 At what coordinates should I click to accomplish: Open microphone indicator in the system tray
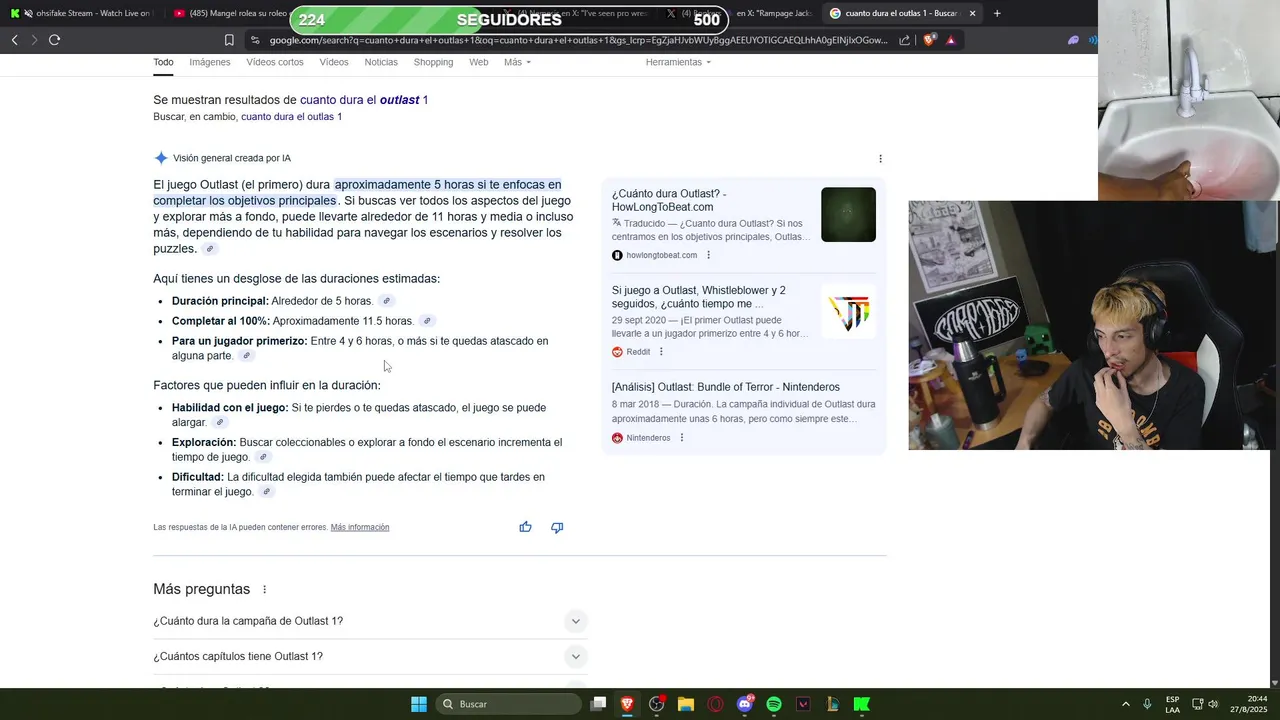pyautogui.click(x=1147, y=704)
